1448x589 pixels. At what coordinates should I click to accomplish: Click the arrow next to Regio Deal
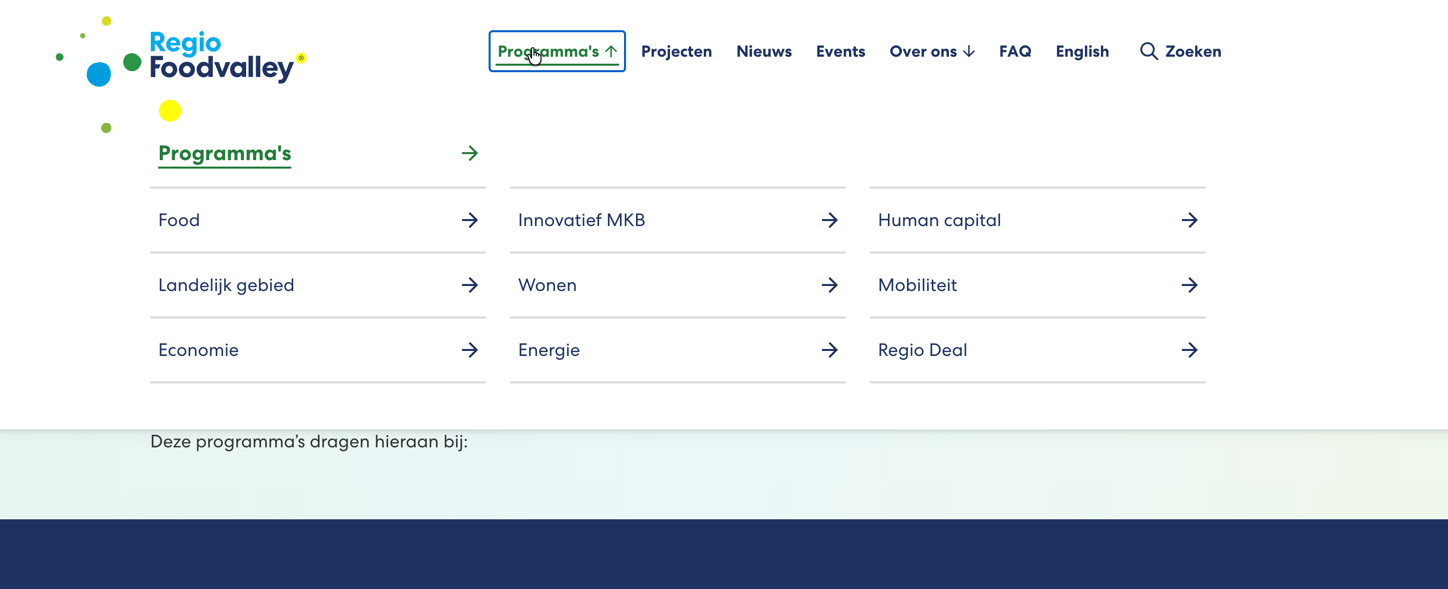coord(1189,350)
